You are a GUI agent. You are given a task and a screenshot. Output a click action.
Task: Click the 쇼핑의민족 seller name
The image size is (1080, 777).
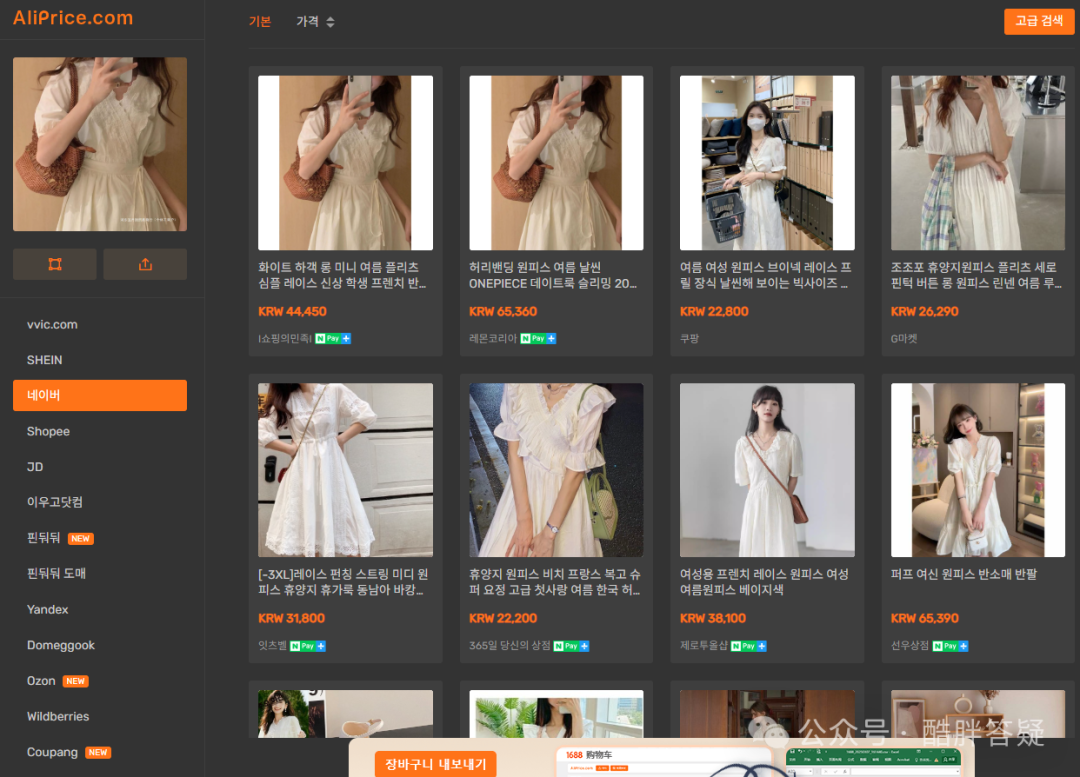click(285, 338)
